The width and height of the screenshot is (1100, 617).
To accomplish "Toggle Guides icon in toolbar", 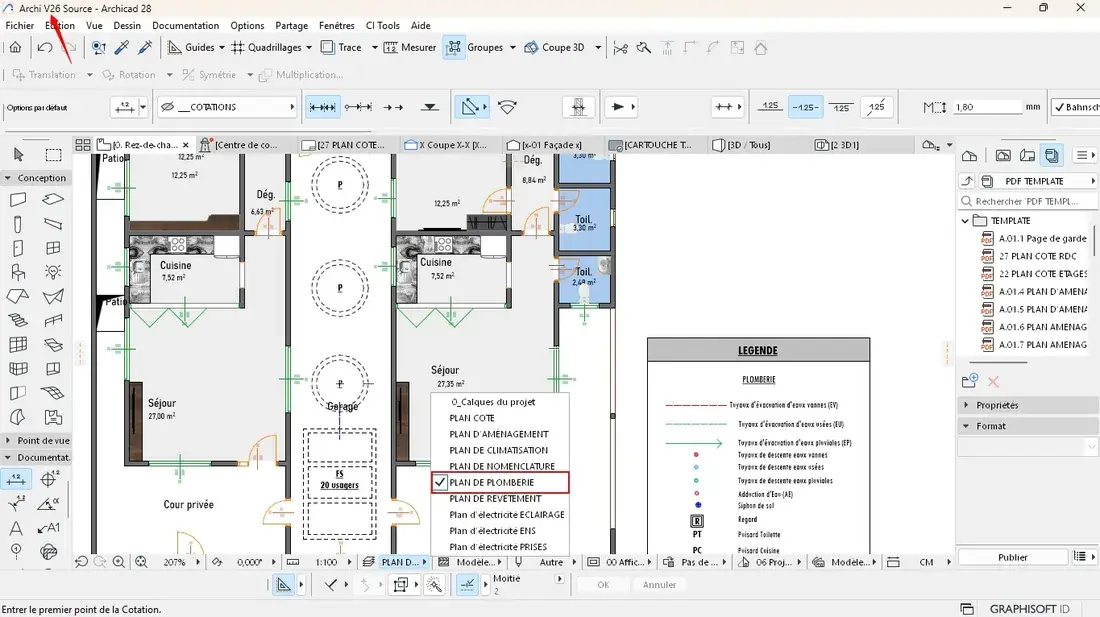I will point(174,48).
